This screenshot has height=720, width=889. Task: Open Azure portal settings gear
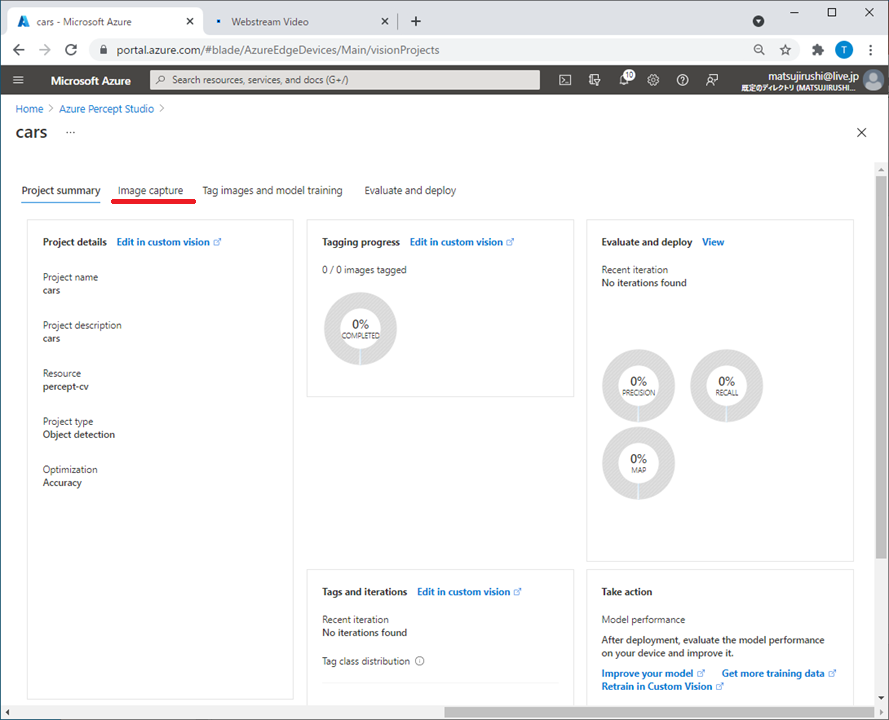tap(653, 80)
